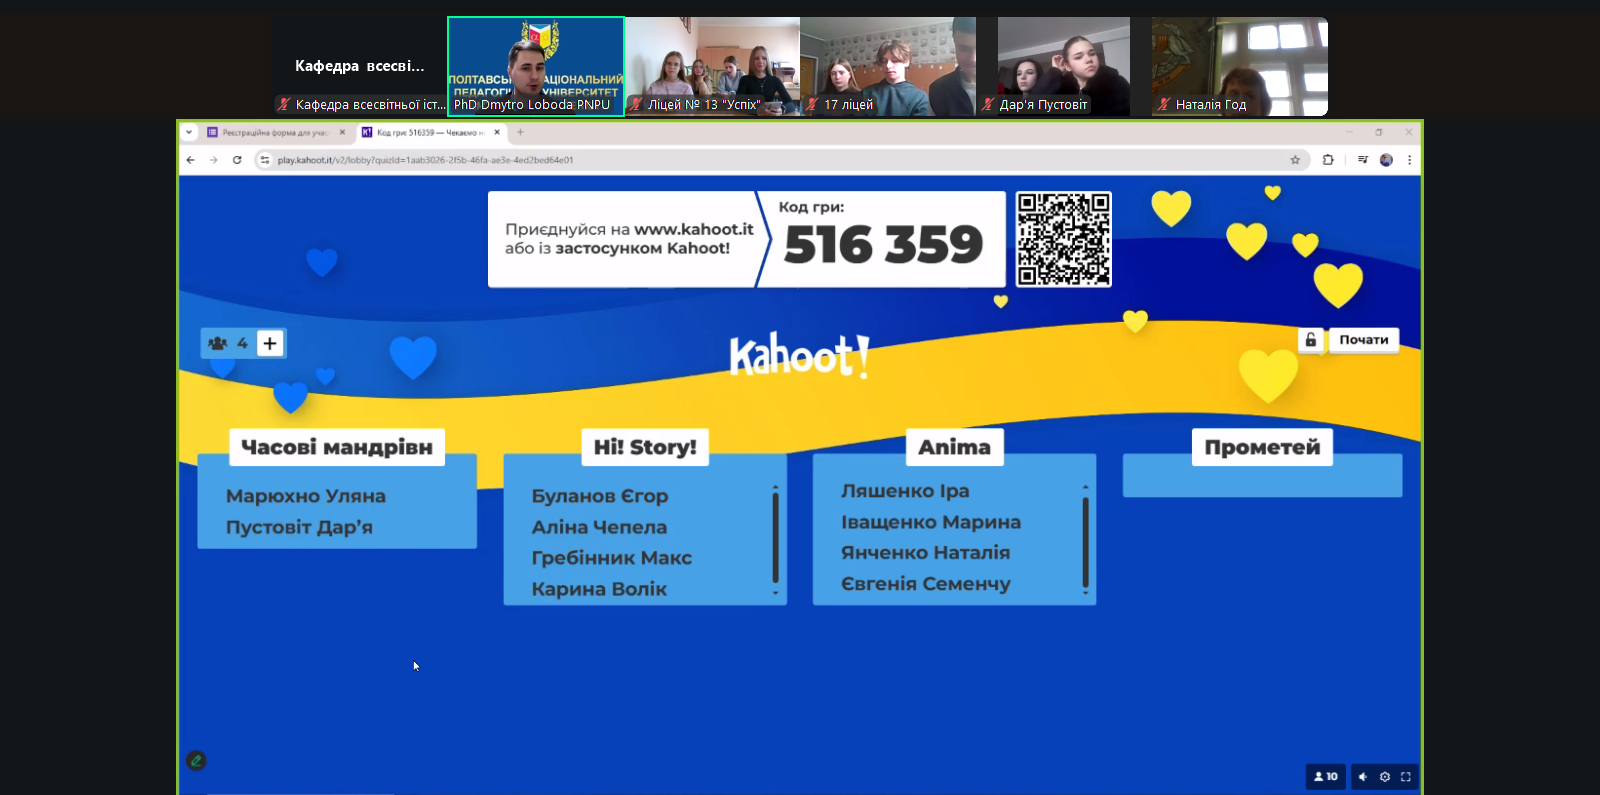Reload the Kahoot lobby page
Image resolution: width=1600 pixels, height=795 pixels.
tap(237, 160)
